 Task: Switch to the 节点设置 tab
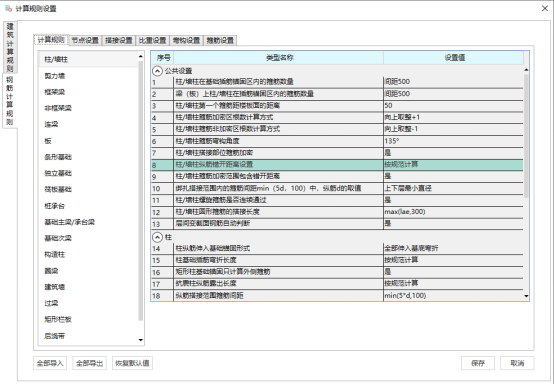click(85, 40)
